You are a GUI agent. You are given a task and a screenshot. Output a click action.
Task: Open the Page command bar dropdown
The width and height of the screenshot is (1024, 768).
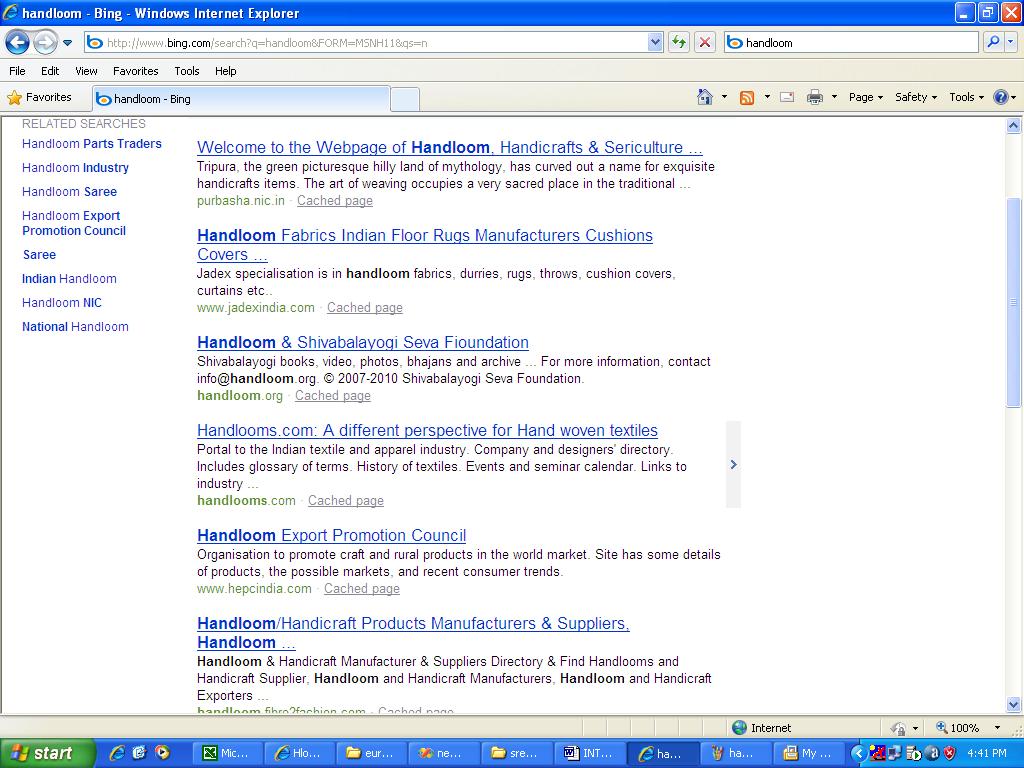click(x=866, y=97)
